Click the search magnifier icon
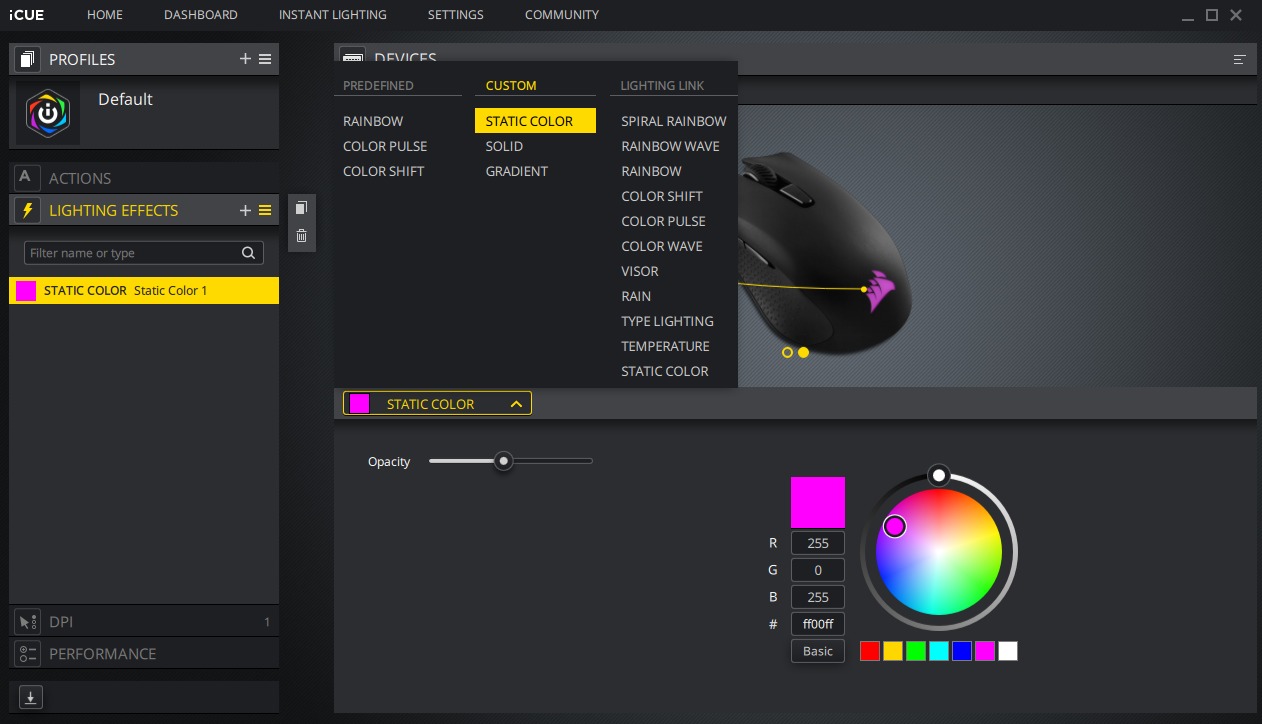Image resolution: width=1262 pixels, height=724 pixels. pyautogui.click(x=249, y=253)
